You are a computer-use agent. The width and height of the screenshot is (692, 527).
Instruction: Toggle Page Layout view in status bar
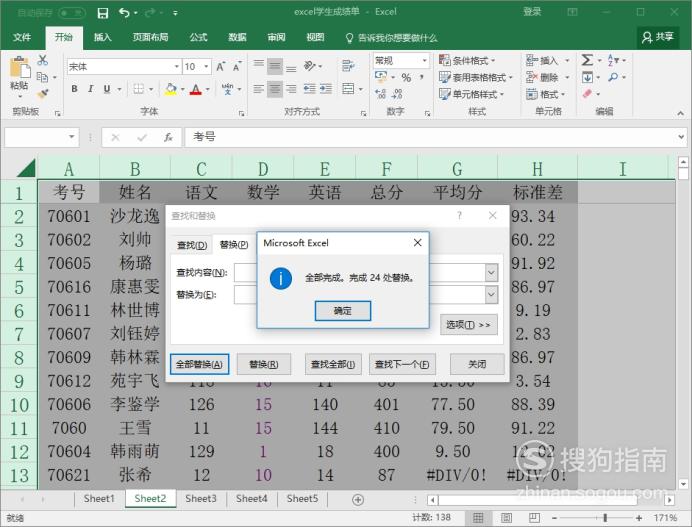click(x=506, y=517)
